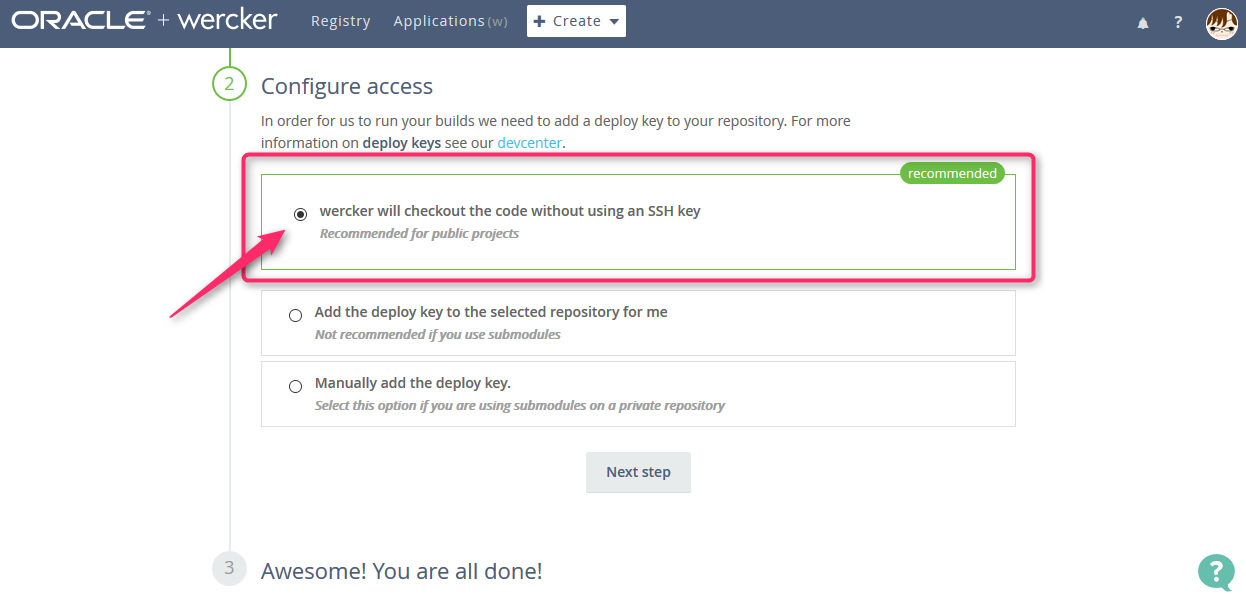Open the Applications menu item
The width and height of the screenshot is (1246, 598).
[450, 21]
